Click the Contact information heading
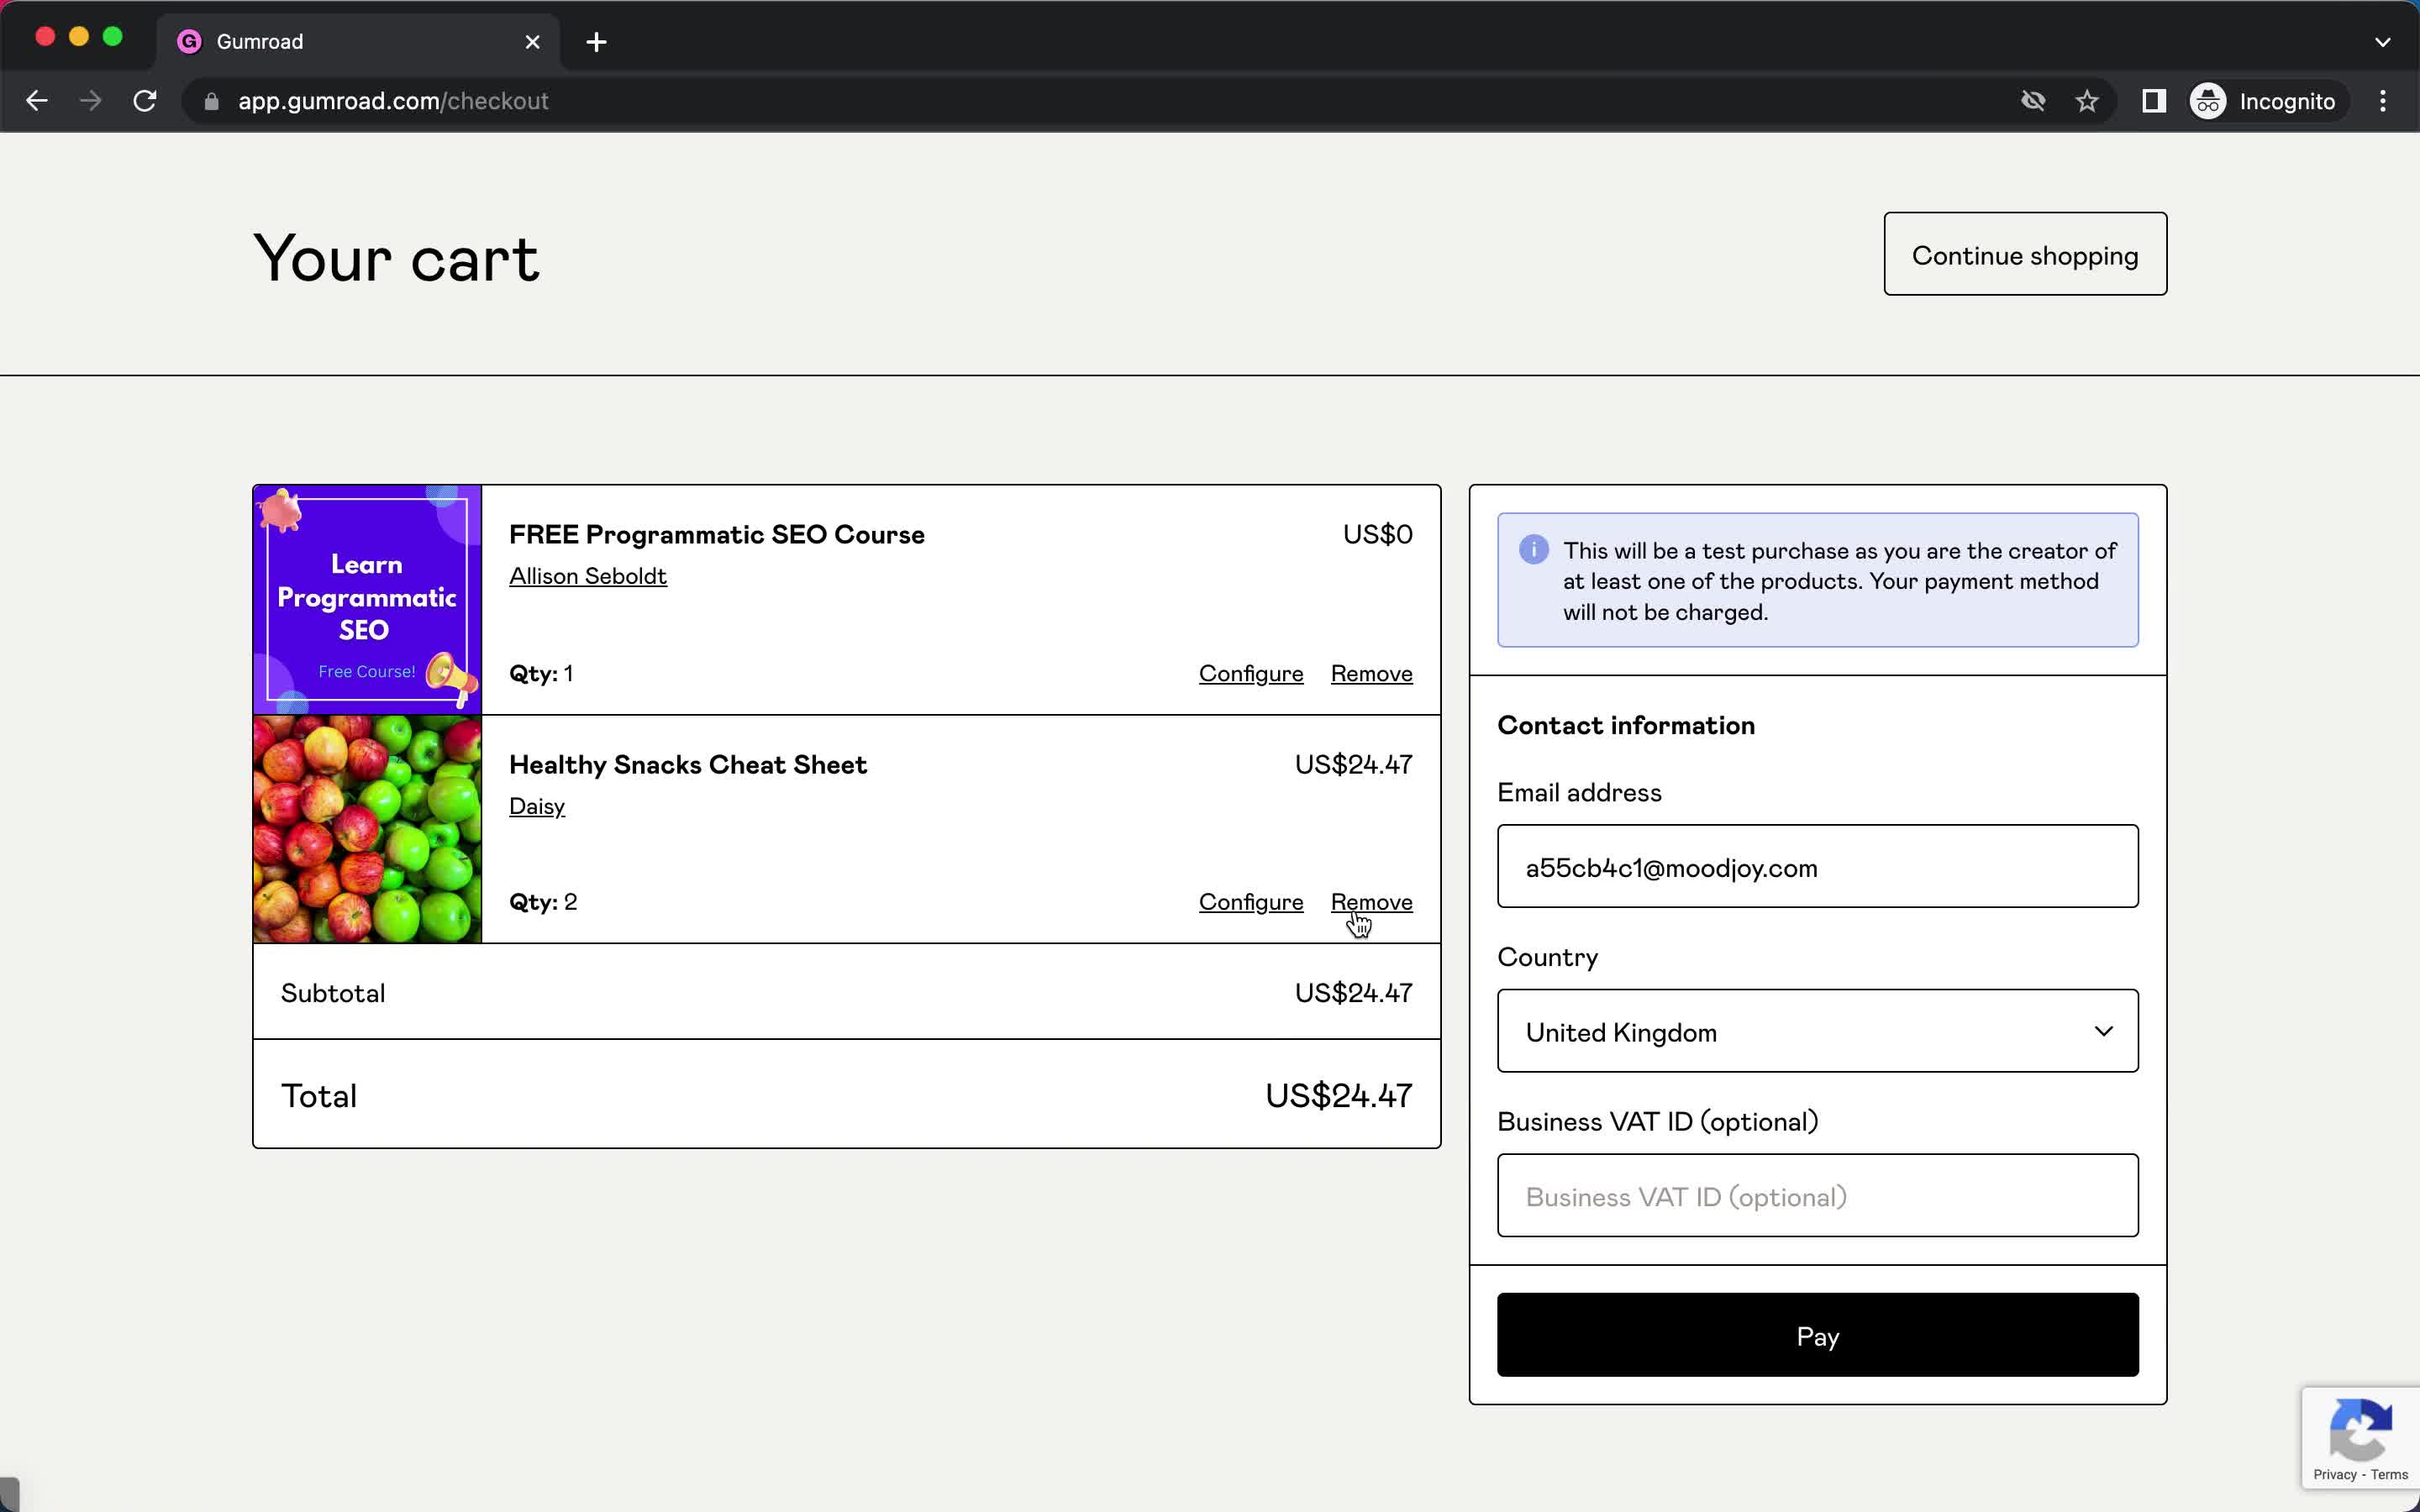Screen dimensions: 2420x1512 point(1625,725)
